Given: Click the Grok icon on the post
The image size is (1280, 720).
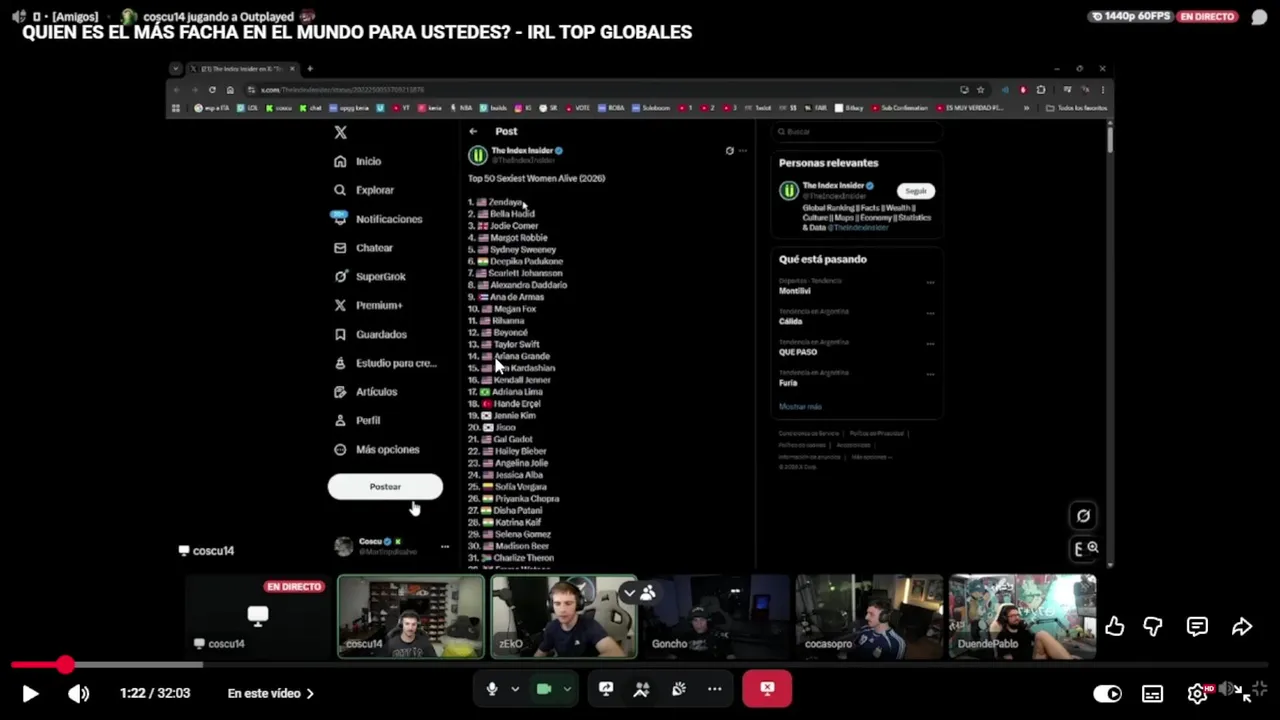Looking at the screenshot, I should pos(729,151).
